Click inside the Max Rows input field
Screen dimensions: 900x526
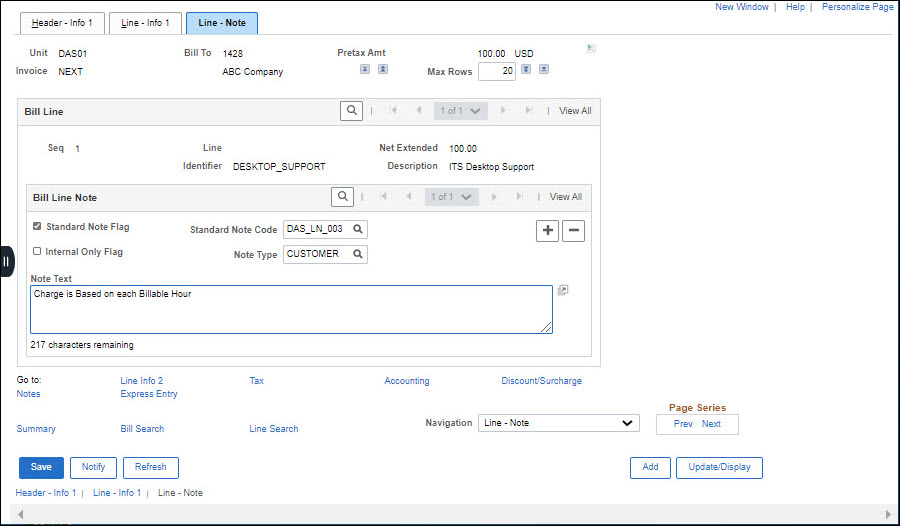(x=496, y=71)
